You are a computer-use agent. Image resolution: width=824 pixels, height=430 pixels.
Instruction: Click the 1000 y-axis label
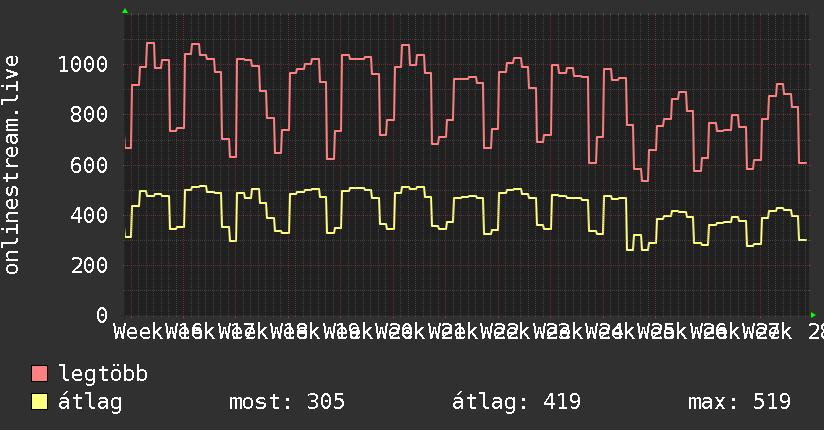pyautogui.click(x=83, y=65)
